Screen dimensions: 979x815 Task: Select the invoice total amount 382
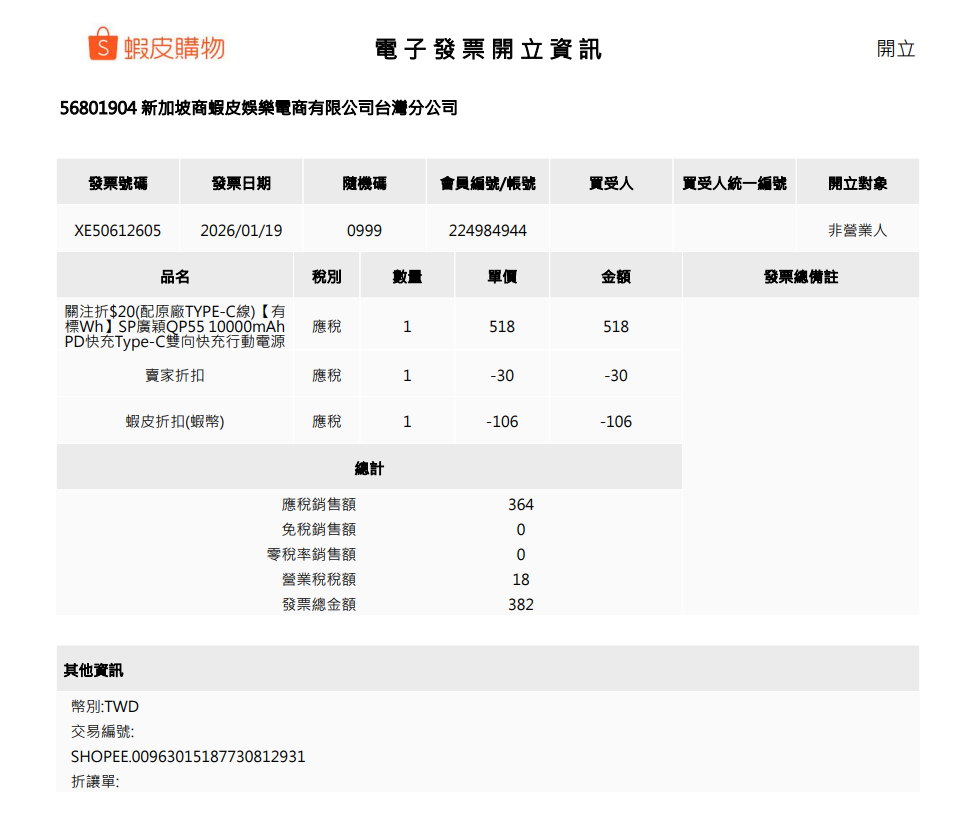click(x=520, y=604)
